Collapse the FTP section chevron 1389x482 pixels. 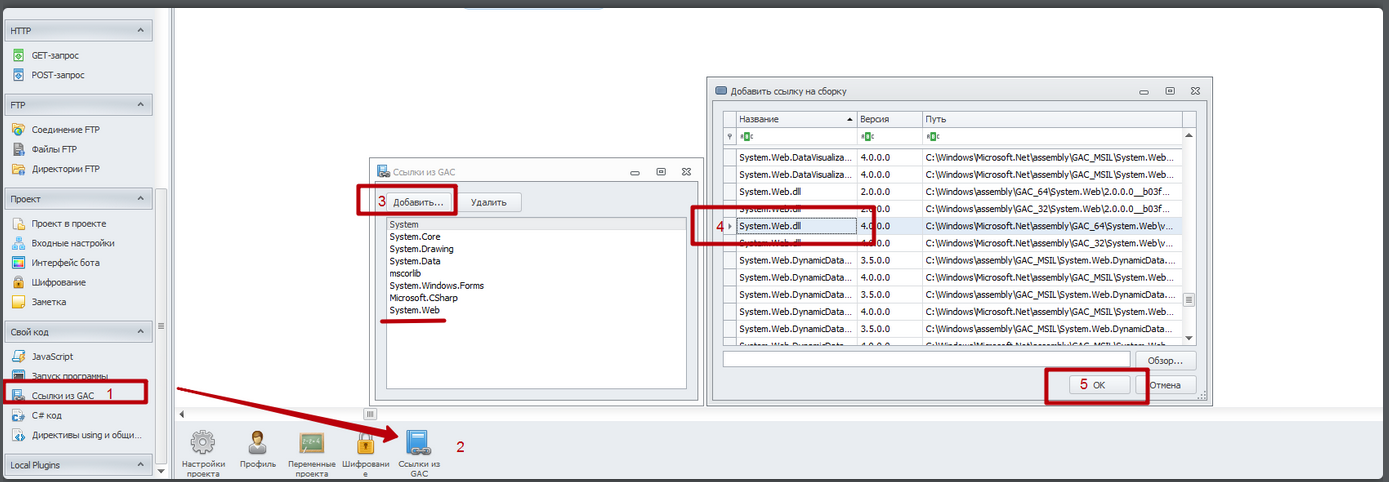(140, 105)
